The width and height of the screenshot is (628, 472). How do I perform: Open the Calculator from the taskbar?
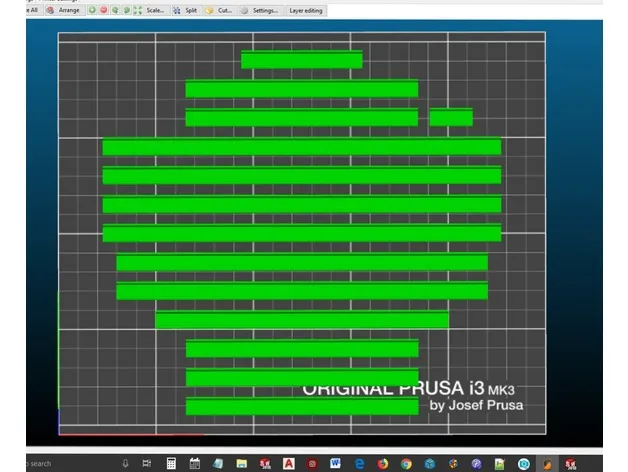(171, 464)
